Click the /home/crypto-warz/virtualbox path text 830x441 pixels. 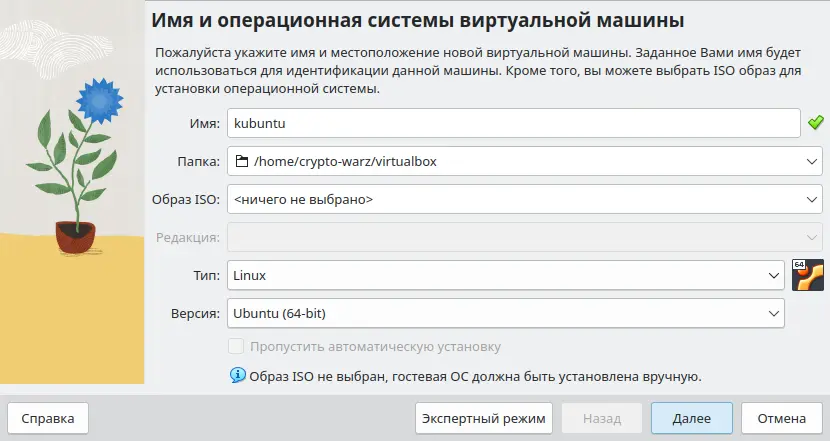(345, 161)
